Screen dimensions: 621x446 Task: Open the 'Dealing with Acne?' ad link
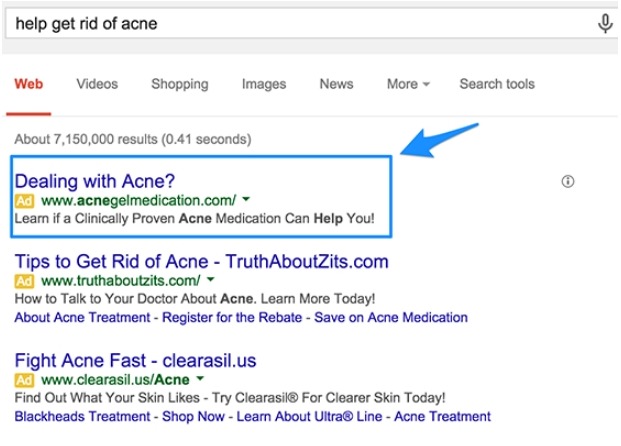[x=95, y=181]
